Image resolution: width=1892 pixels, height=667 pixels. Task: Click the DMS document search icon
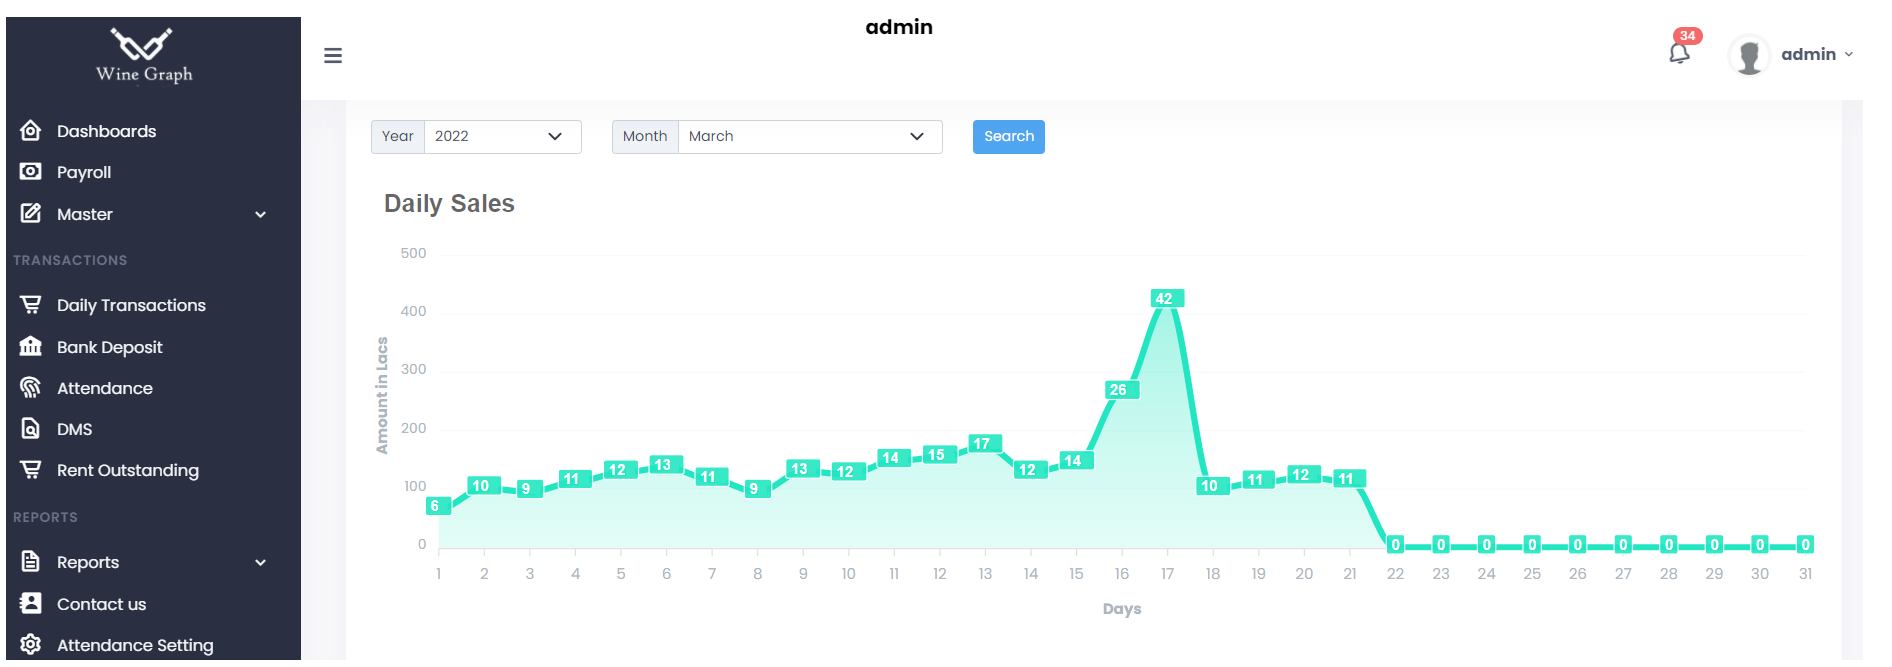pyautogui.click(x=31, y=429)
